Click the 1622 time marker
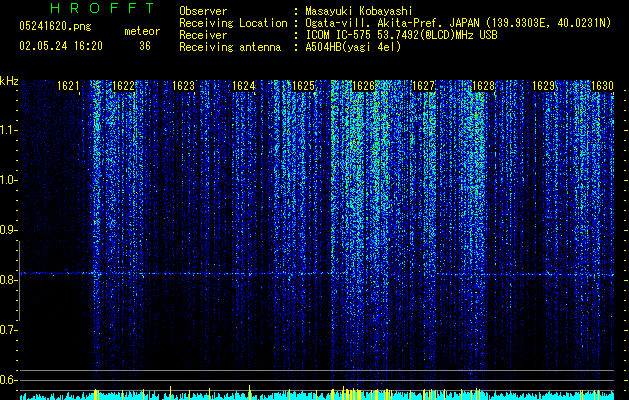Viewport: 629px width, 400px height. coord(124,86)
